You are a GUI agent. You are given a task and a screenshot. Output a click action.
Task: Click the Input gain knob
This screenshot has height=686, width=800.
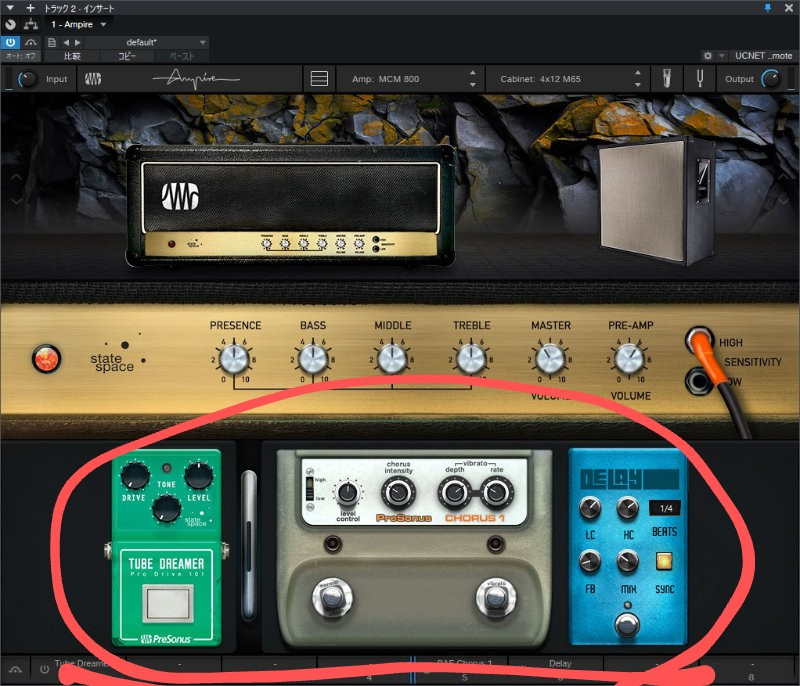pos(27,79)
